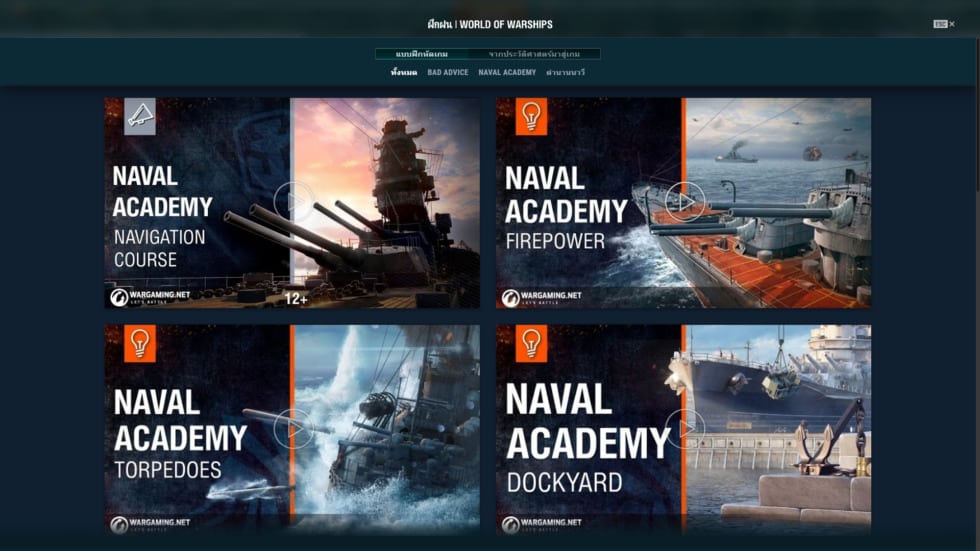Click Wargaming.net logo on Dockyard card
This screenshot has height=551, width=980.
point(541,524)
